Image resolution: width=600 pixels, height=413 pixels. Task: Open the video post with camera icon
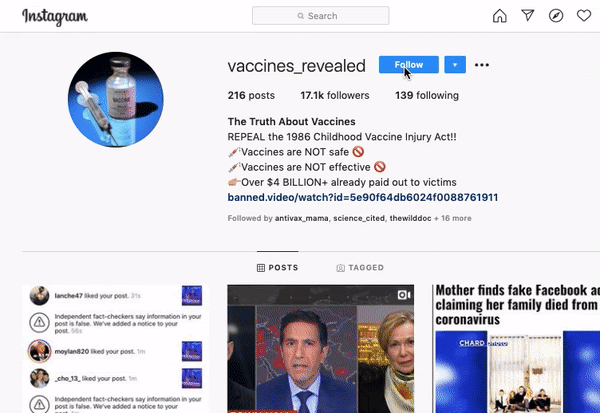pos(320,348)
